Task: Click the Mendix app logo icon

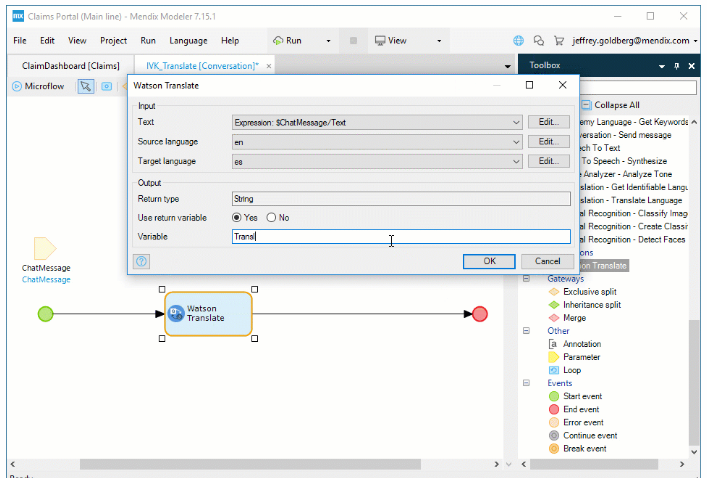Action: pyautogui.click(x=18, y=16)
